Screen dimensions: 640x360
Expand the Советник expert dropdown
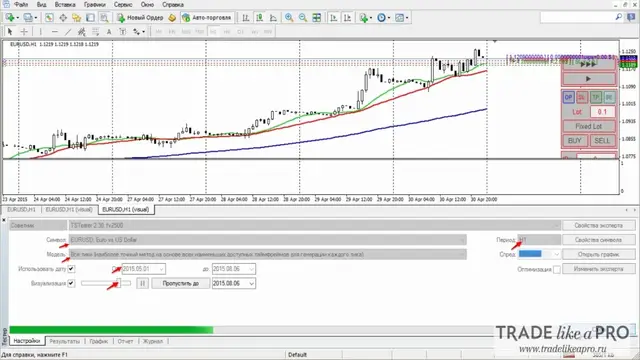pos(556,225)
